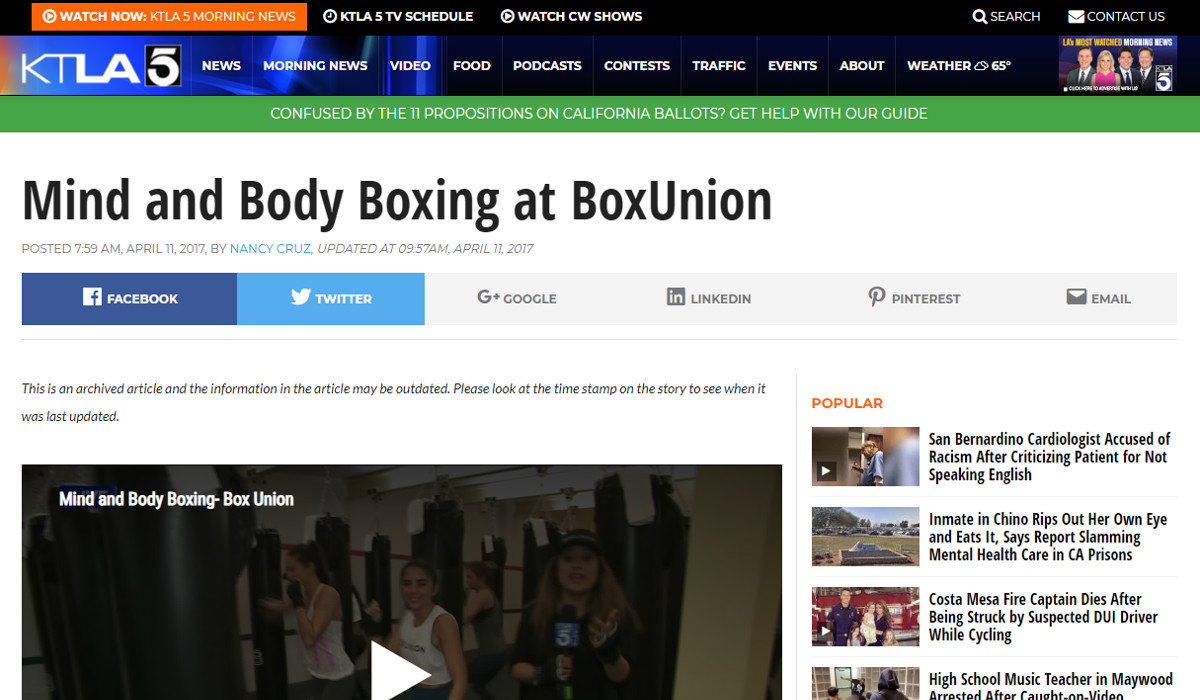The height and width of the screenshot is (700, 1200).
Task: Watch KTLA 5 Morning News now
Action: coord(169,16)
